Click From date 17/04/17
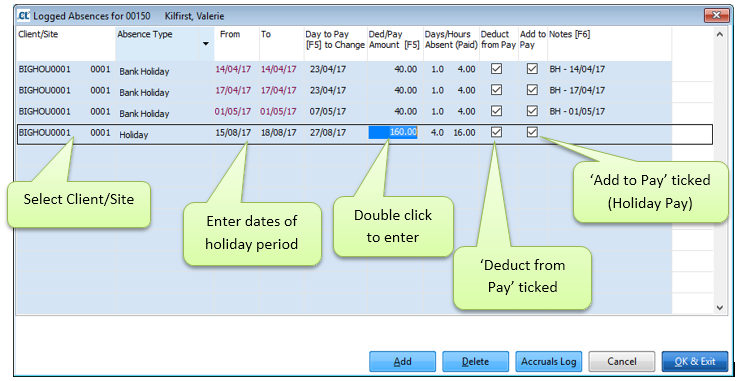Viewport: 740px width, 381px height. coord(233,90)
